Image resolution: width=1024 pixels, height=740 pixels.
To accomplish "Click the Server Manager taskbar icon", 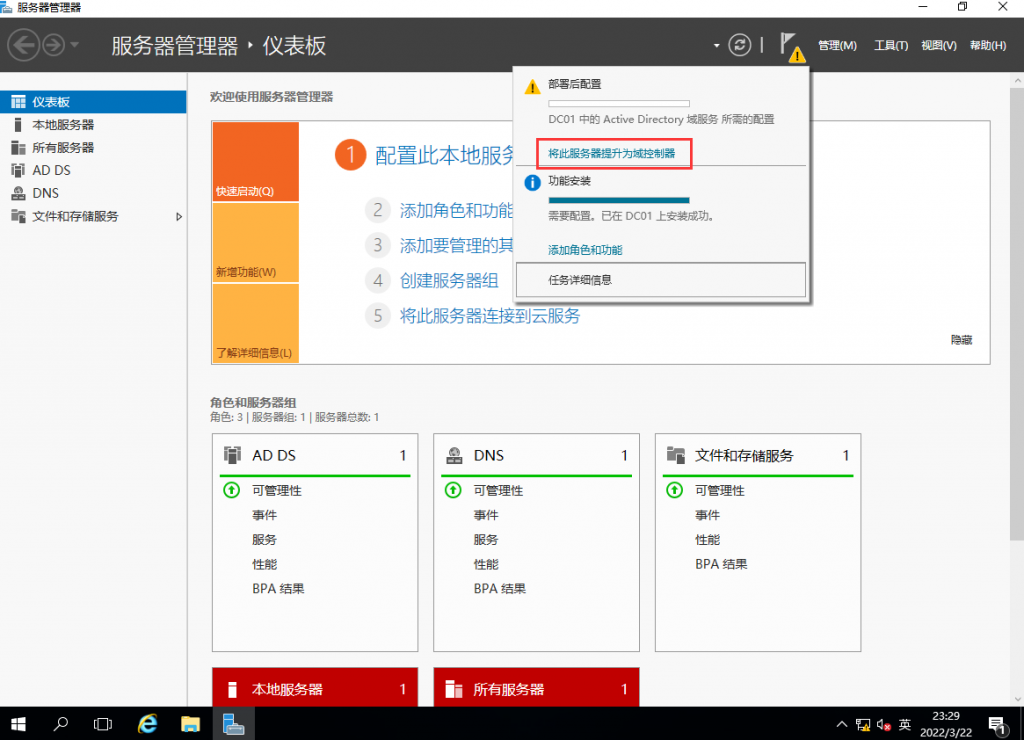I will [x=233, y=724].
